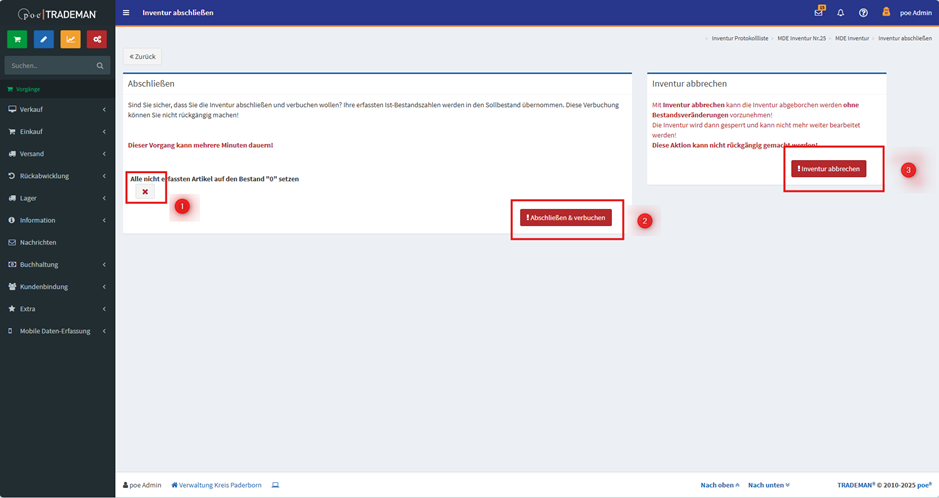Click Abschließen & verbuchen button
The image size is (939, 498).
(566, 218)
